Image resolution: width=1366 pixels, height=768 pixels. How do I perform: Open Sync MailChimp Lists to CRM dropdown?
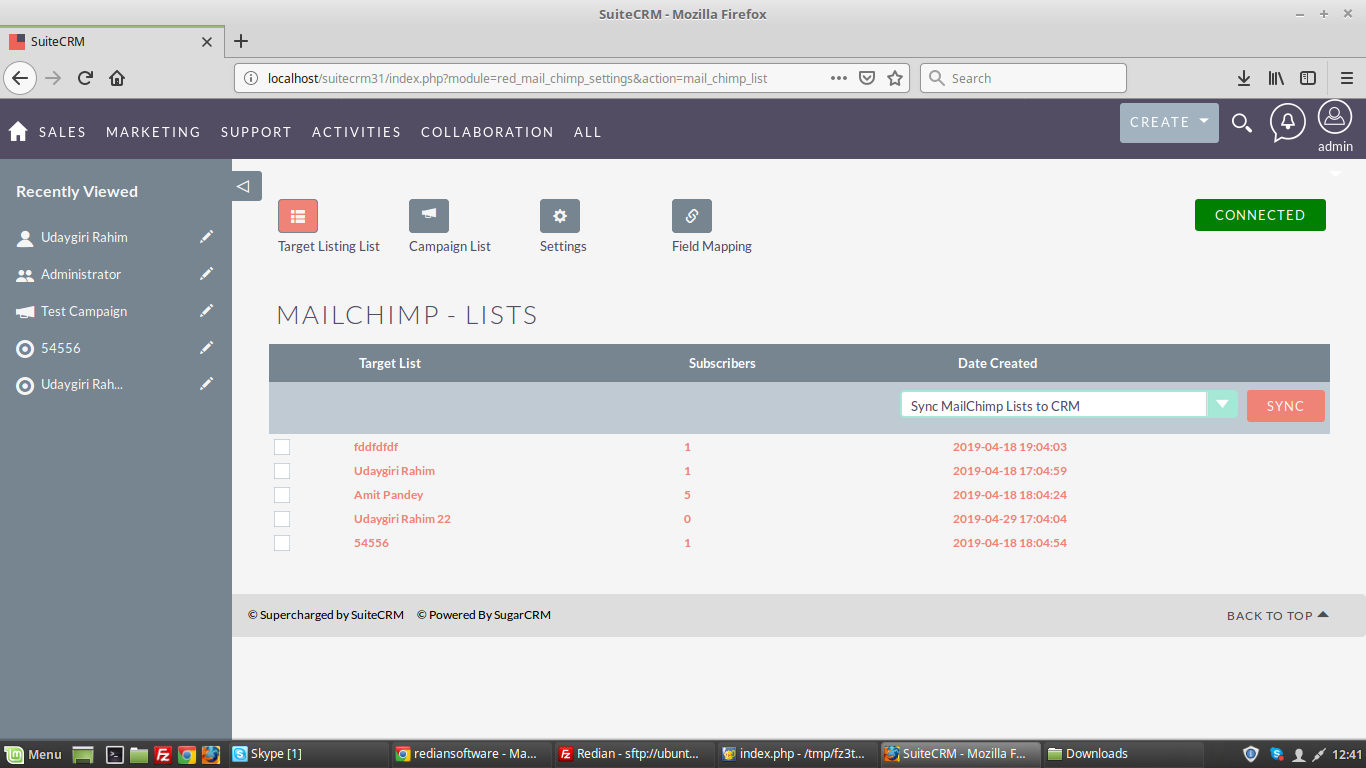[1069, 405]
